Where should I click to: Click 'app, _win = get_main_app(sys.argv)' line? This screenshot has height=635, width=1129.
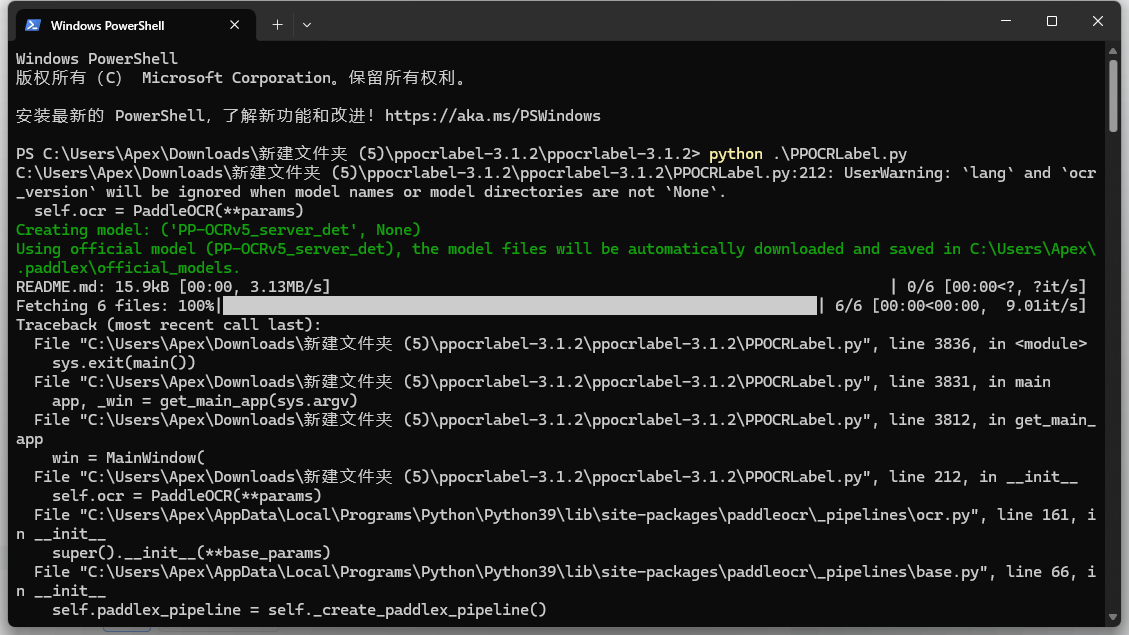(x=204, y=401)
